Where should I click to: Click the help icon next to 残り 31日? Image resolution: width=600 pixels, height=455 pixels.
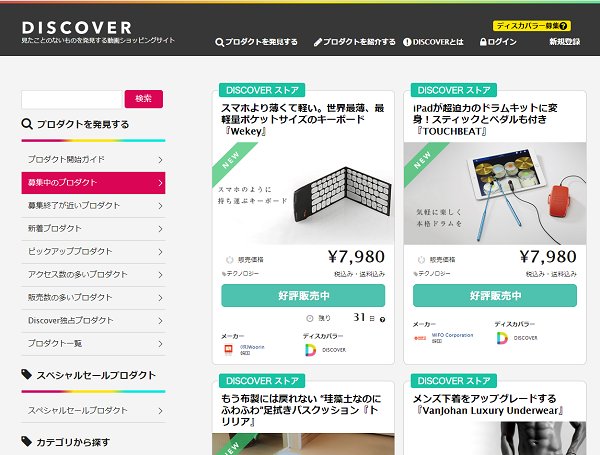(x=382, y=319)
